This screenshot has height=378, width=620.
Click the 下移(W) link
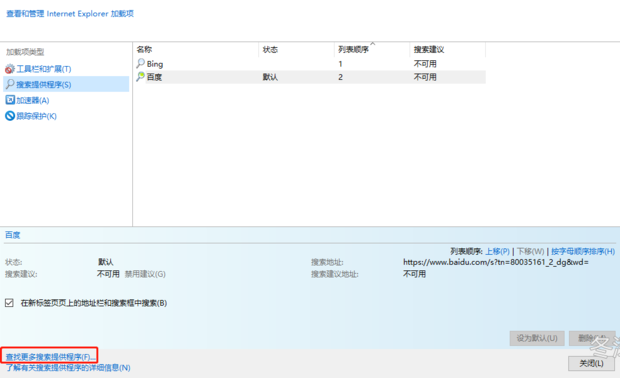click(x=531, y=251)
